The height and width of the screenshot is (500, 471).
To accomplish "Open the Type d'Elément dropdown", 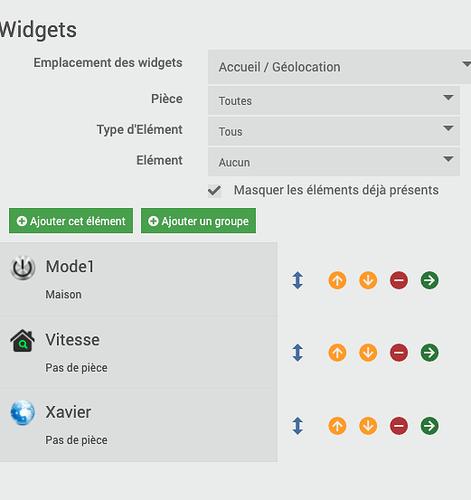I will coord(334,131).
